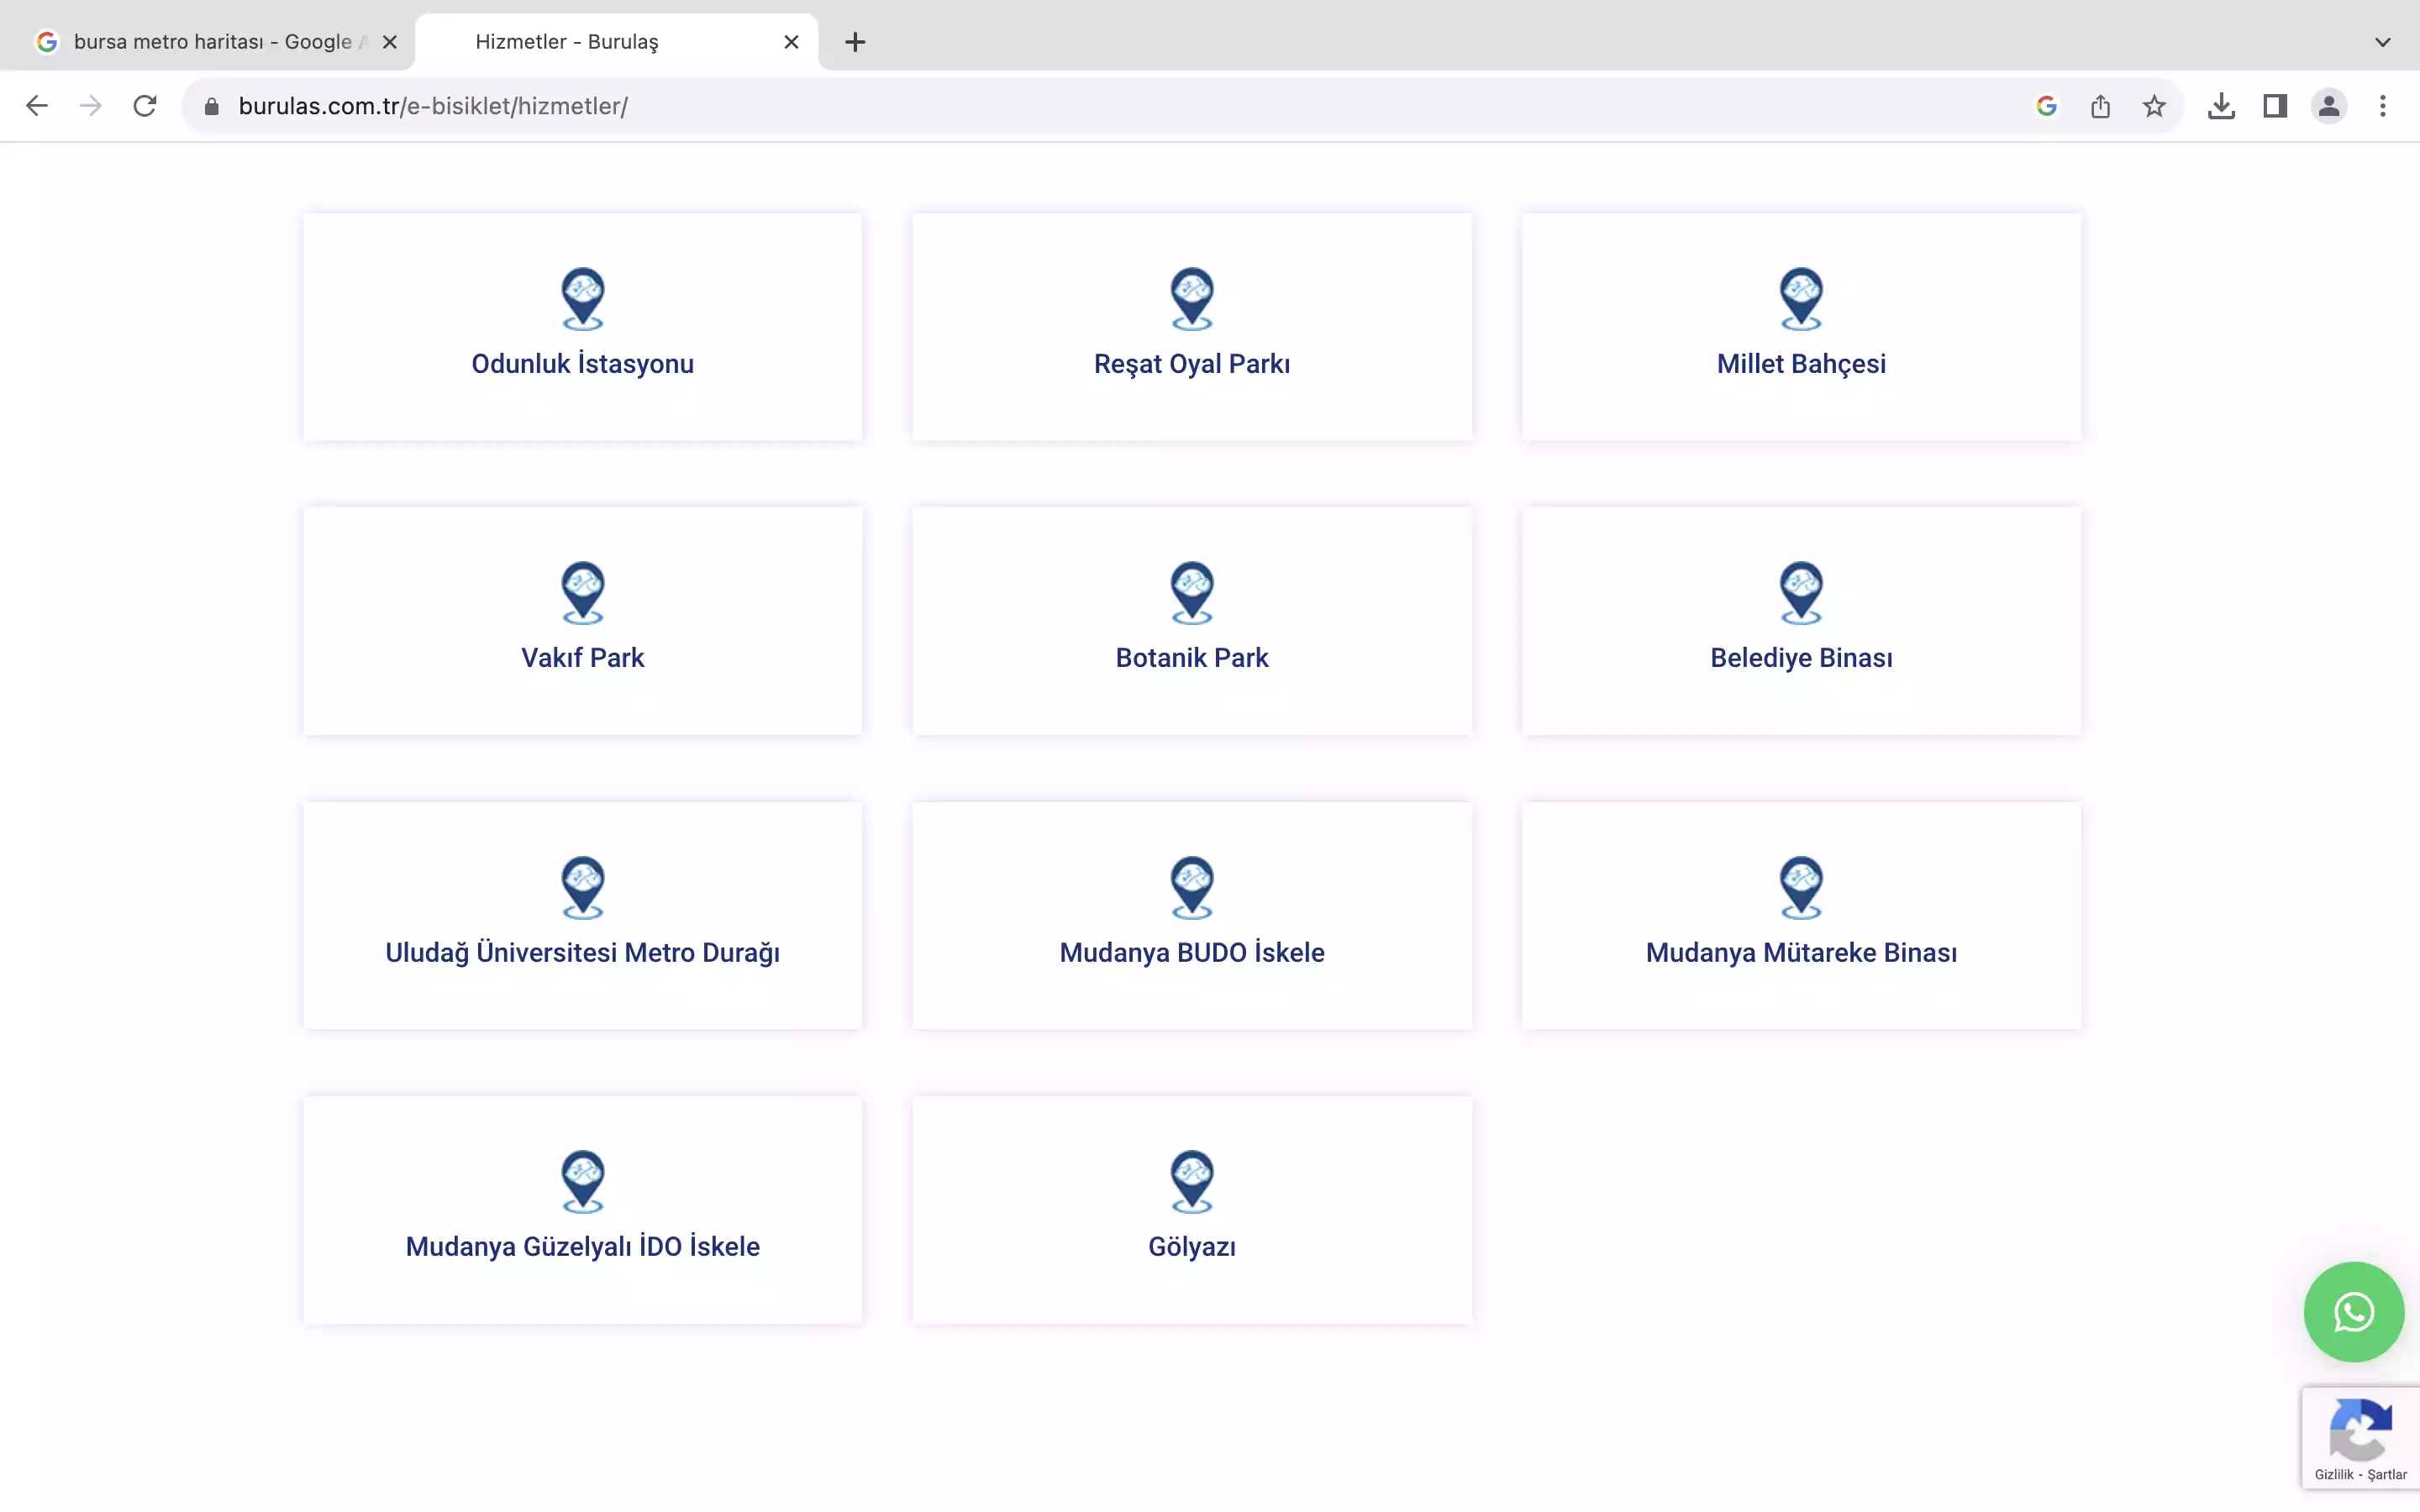Viewport: 2420px width, 1512px height.
Task: Click the Botanik Park location pin icon
Action: (1192, 593)
